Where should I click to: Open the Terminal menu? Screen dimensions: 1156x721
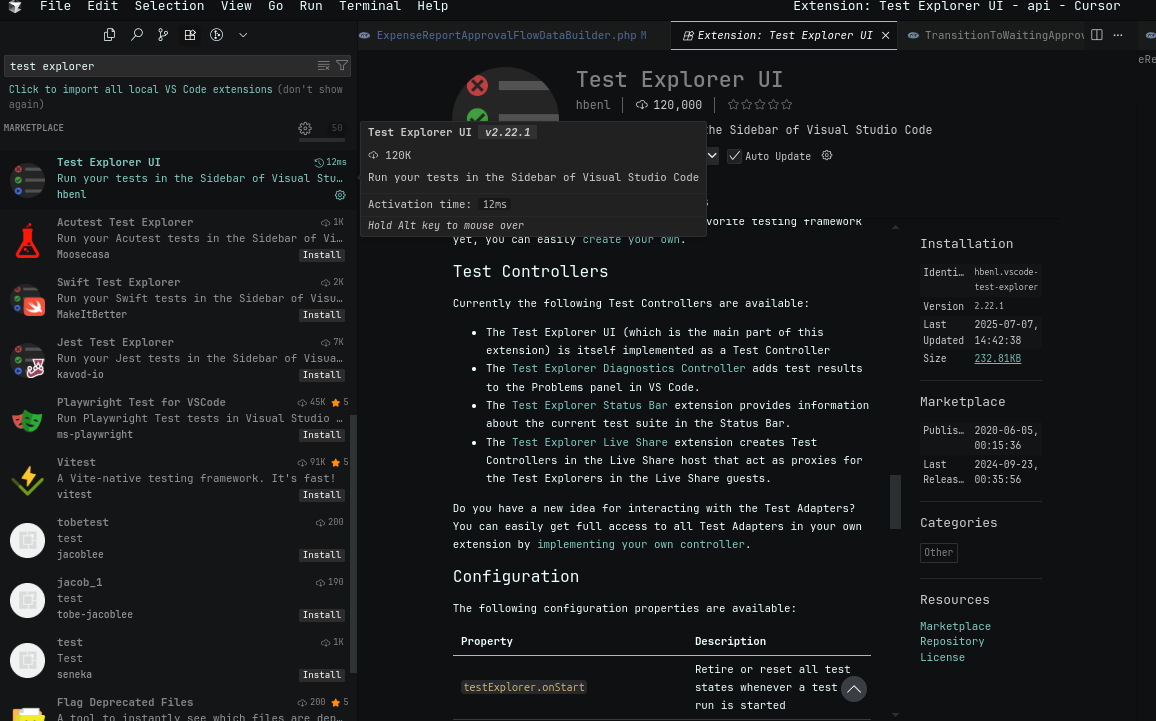pos(369,6)
